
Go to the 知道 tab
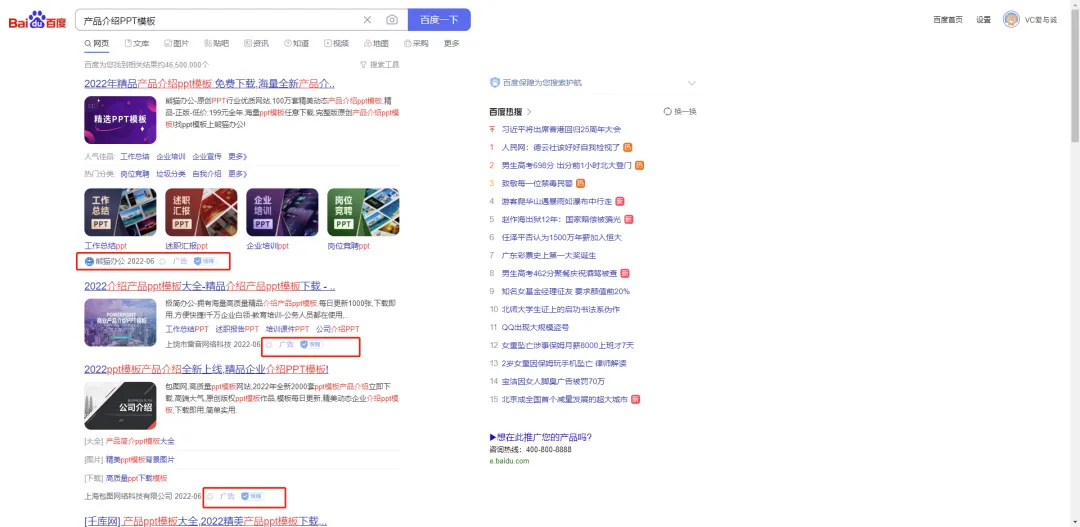296,43
